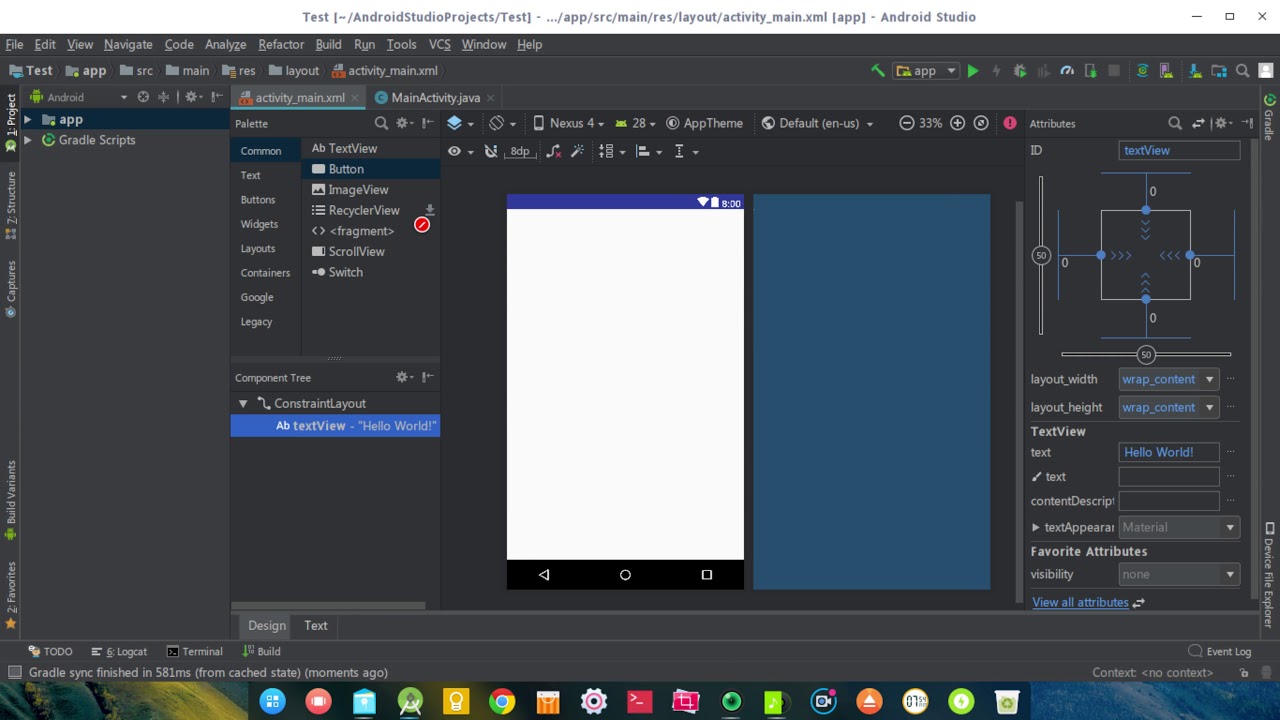Open the Build menu
This screenshot has width=1280, height=720.
point(328,44)
